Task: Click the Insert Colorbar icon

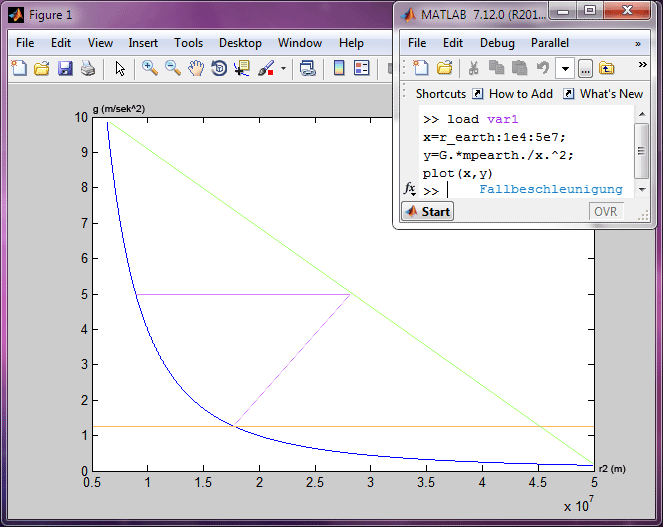Action: pos(339,68)
